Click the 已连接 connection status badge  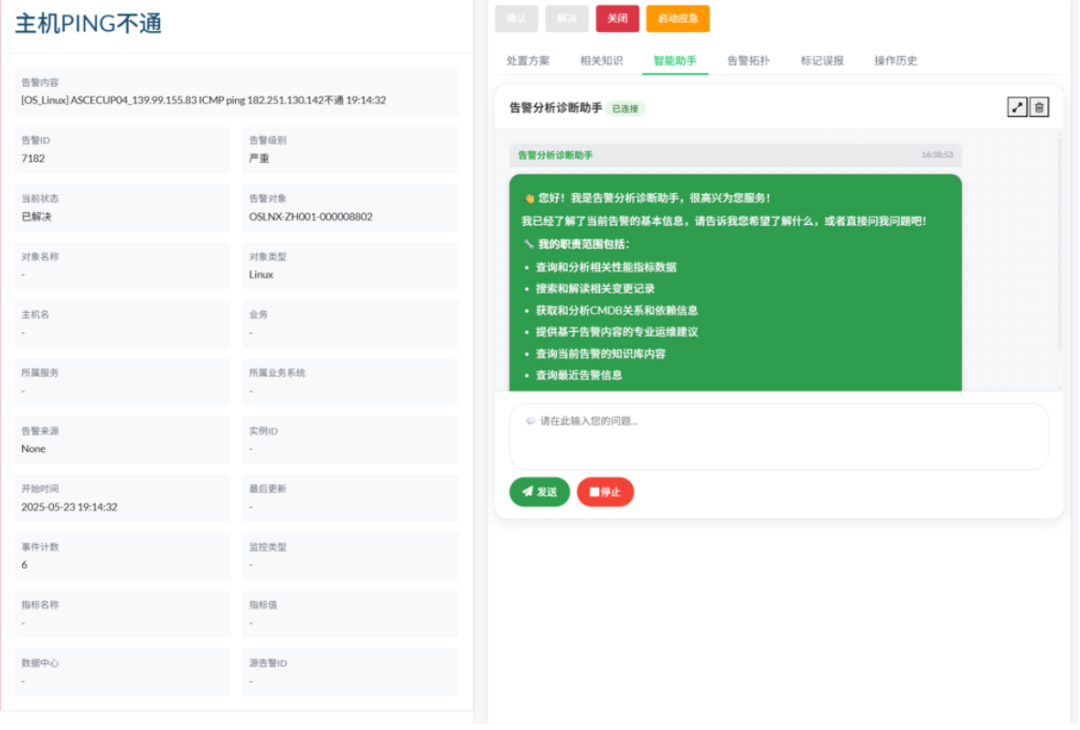(x=625, y=108)
